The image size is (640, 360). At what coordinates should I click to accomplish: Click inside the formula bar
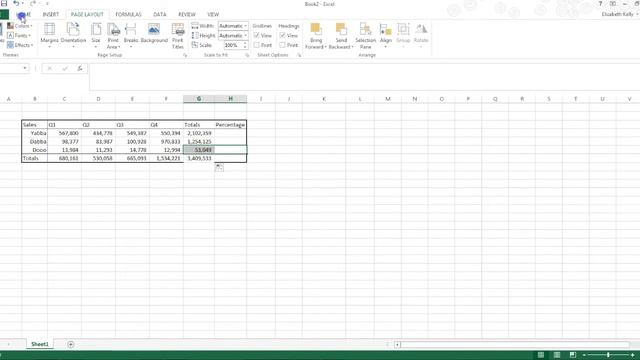coord(363,77)
